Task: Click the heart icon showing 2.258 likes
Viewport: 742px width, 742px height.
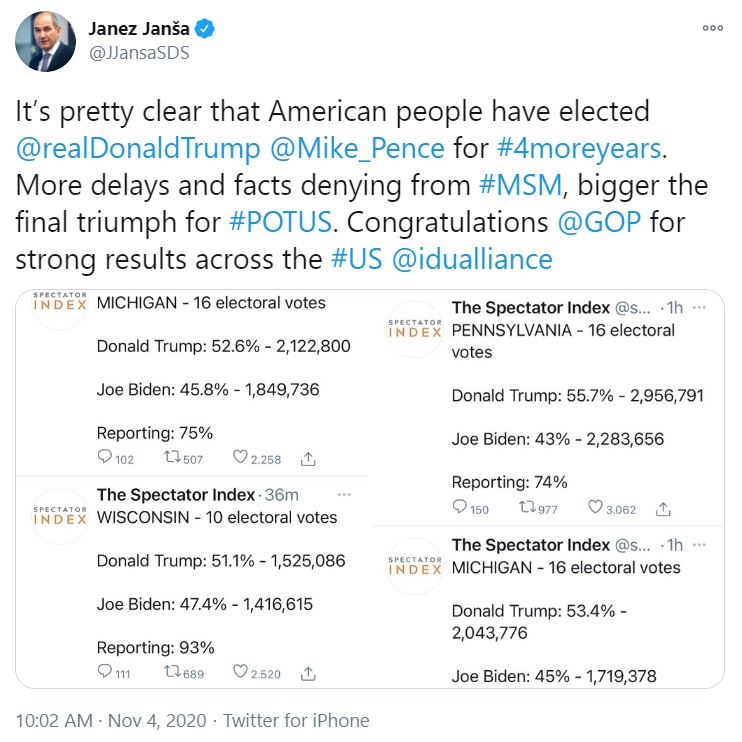Action: 240,459
